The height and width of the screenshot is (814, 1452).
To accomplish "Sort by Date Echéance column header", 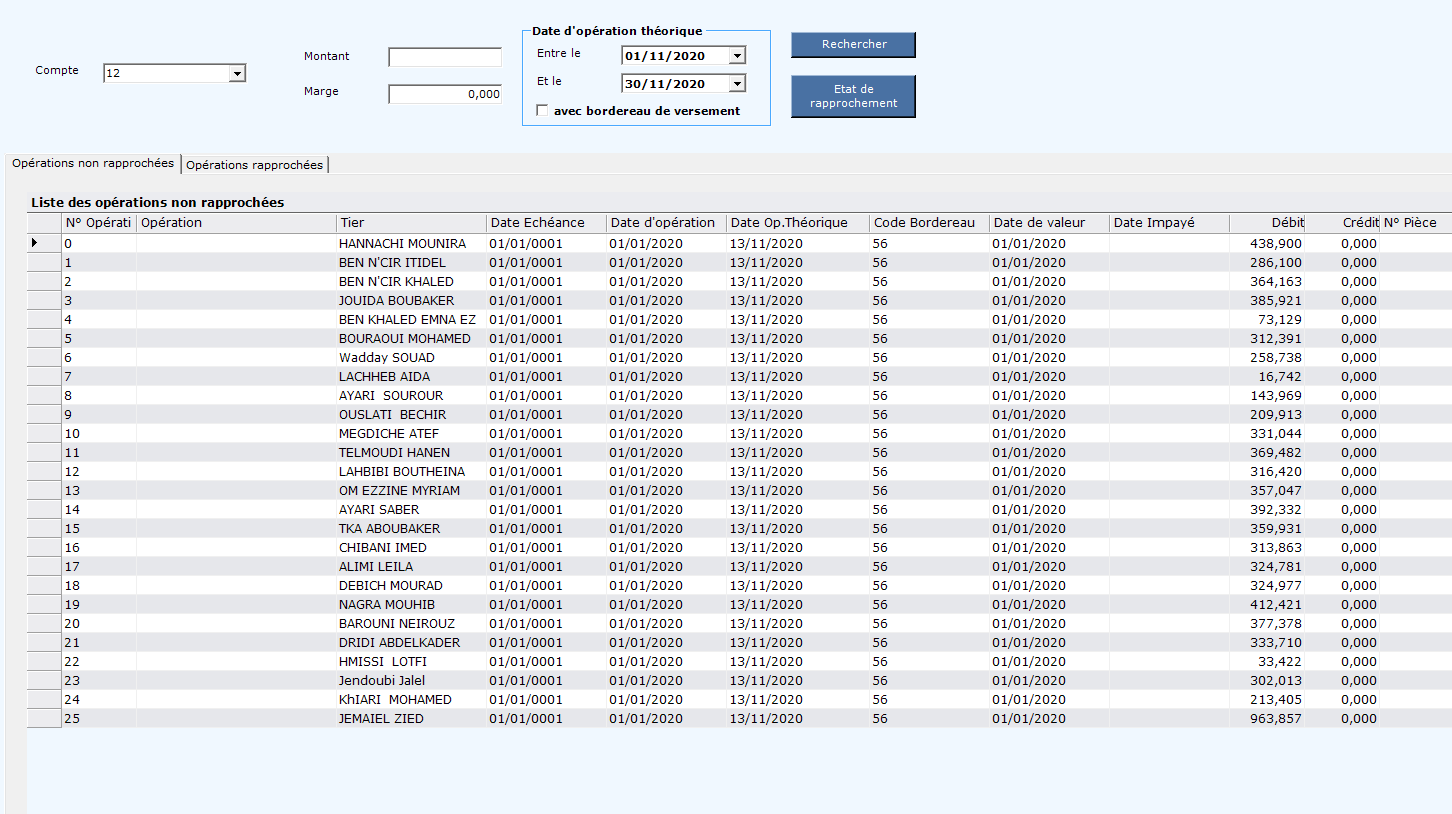I will point(546,223).
